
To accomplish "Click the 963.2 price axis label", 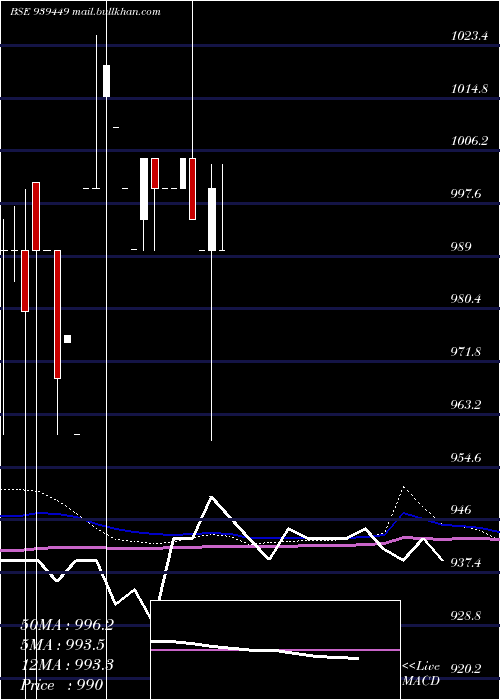I will [466, 404].
